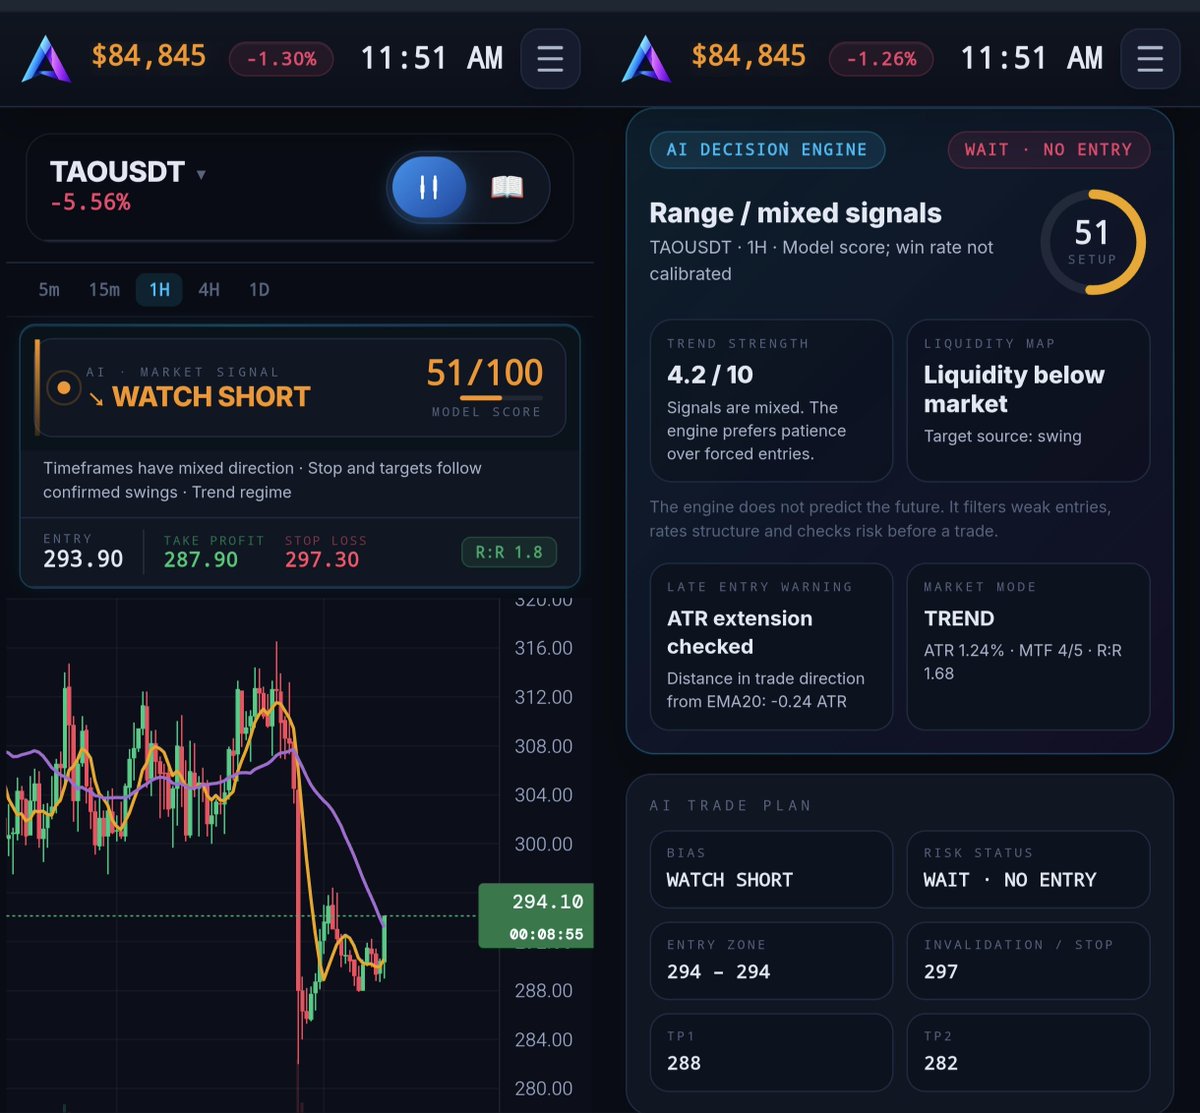The height and width of the screenshot is (1113, 1200).
Task: Click the Entry Zone 294 – 294 card
Action: [771, 960]
